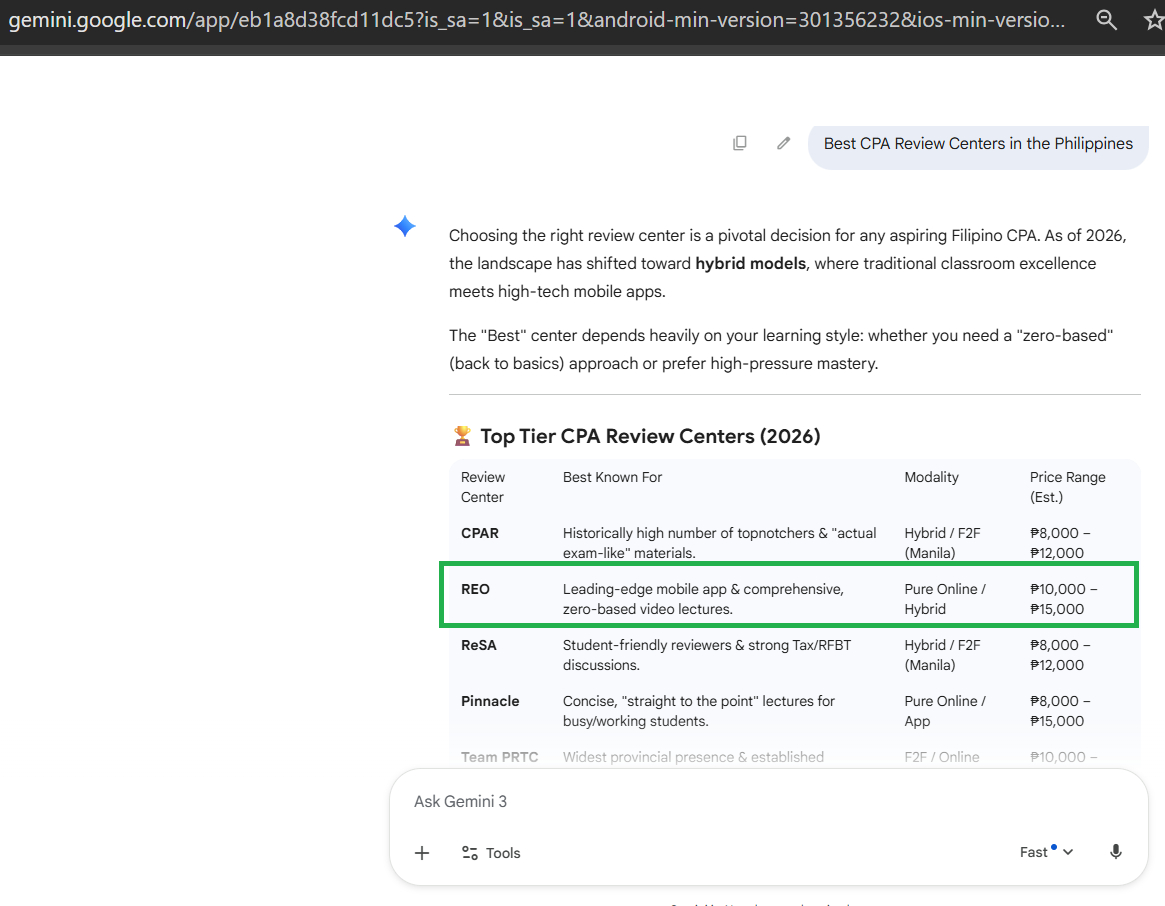Click the plus icon to add files
1165x906 pixels.
pyautogui.click(x=422, y=853)
